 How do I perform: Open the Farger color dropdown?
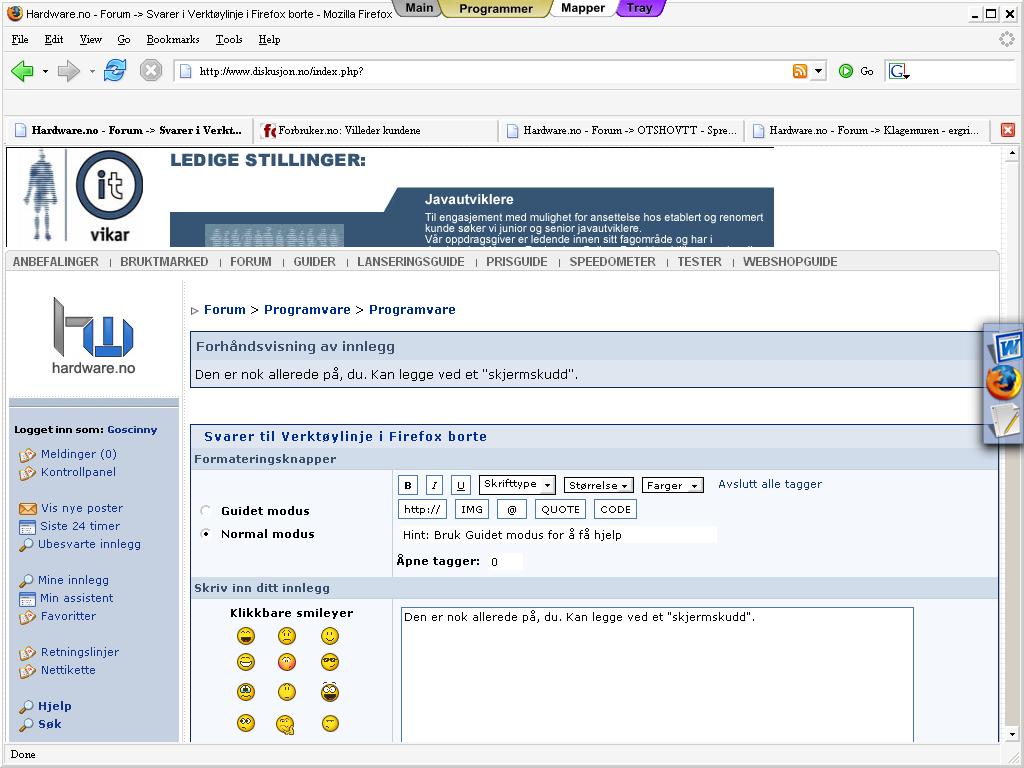(x=673, y=485)
